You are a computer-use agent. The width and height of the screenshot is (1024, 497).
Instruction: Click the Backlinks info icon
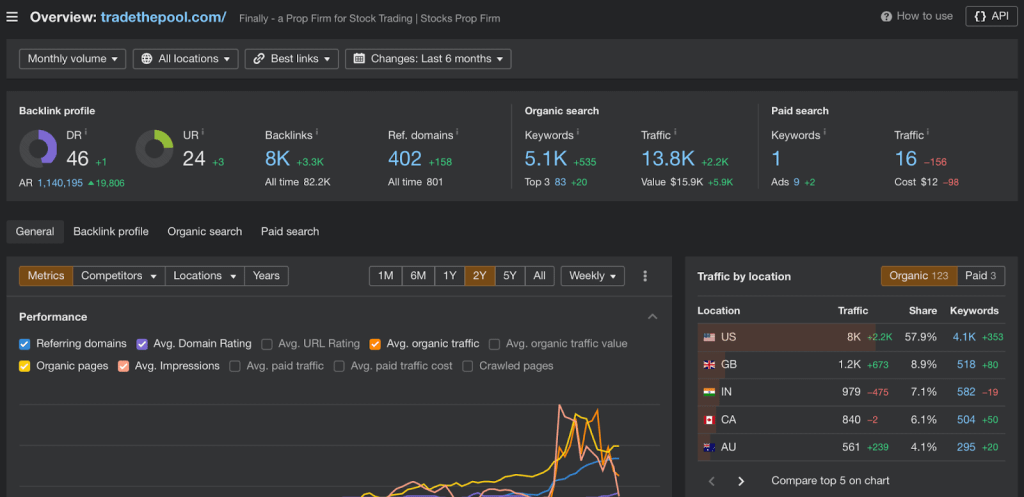click(x=317, y=132)
